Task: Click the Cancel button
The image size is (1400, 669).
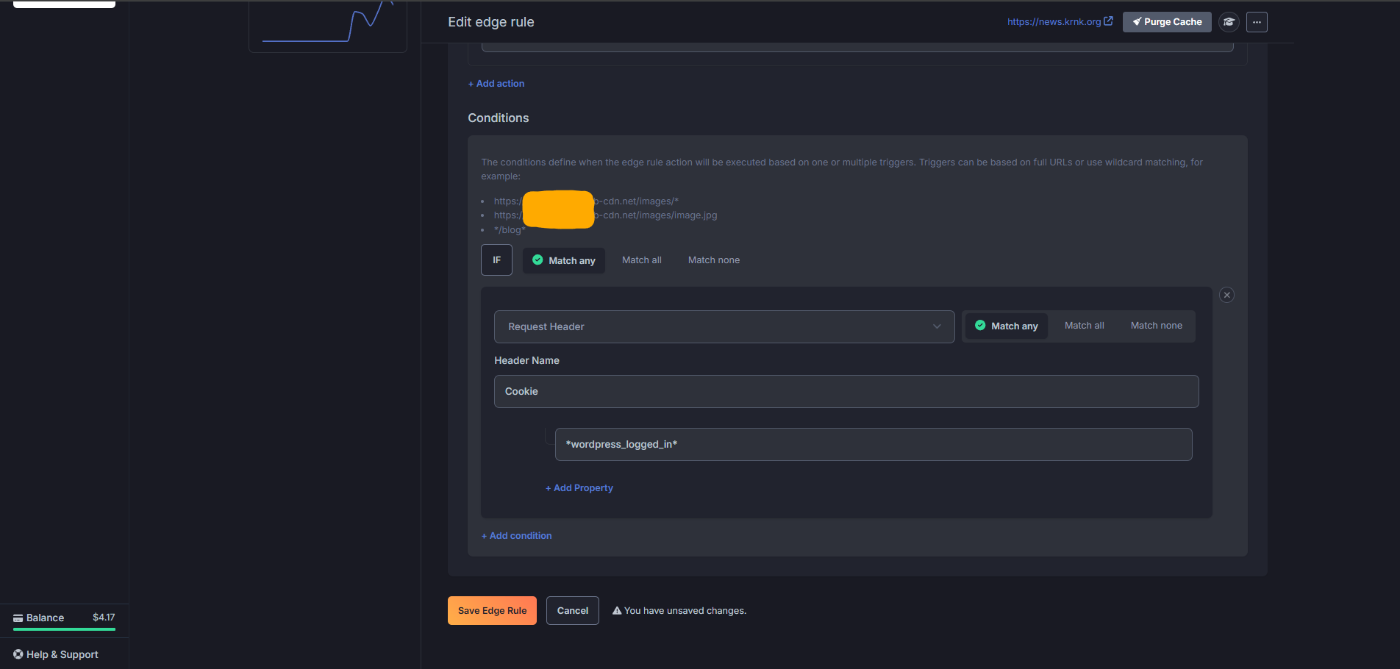Action: pyautogui.click(x=572, y=611)
